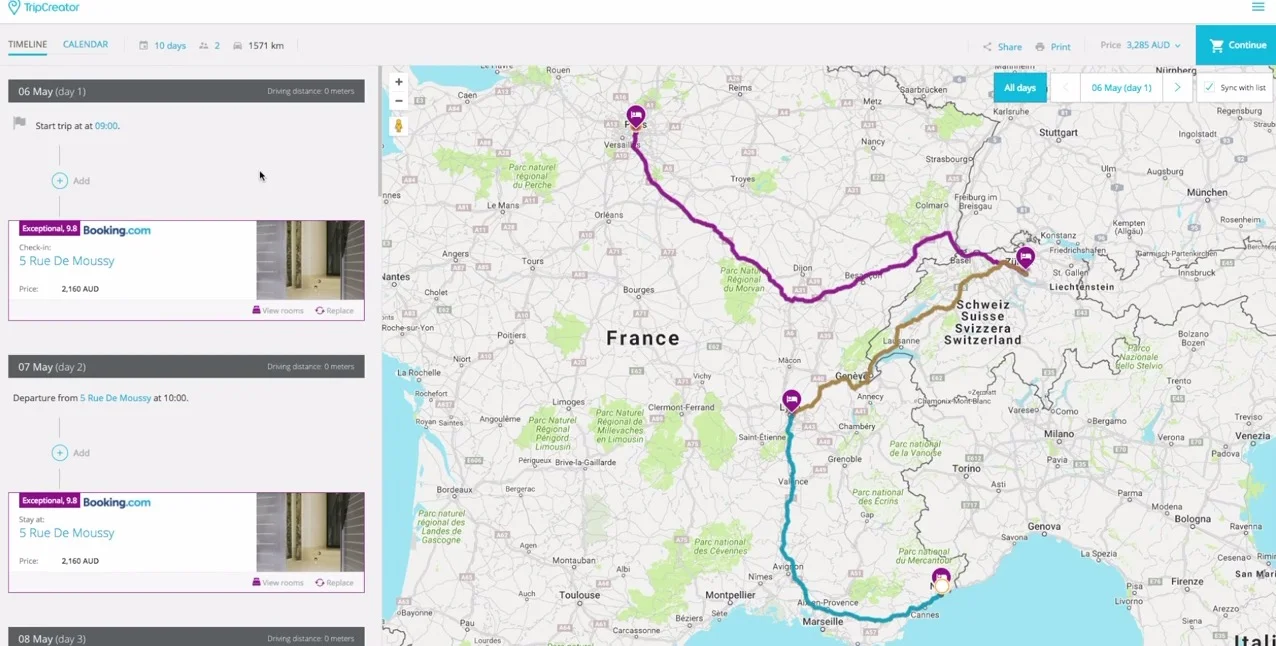Screen dimensions: 1276x646
Task: Open day 1 5 Rue De Moussy link
Action: click(67, 261)
